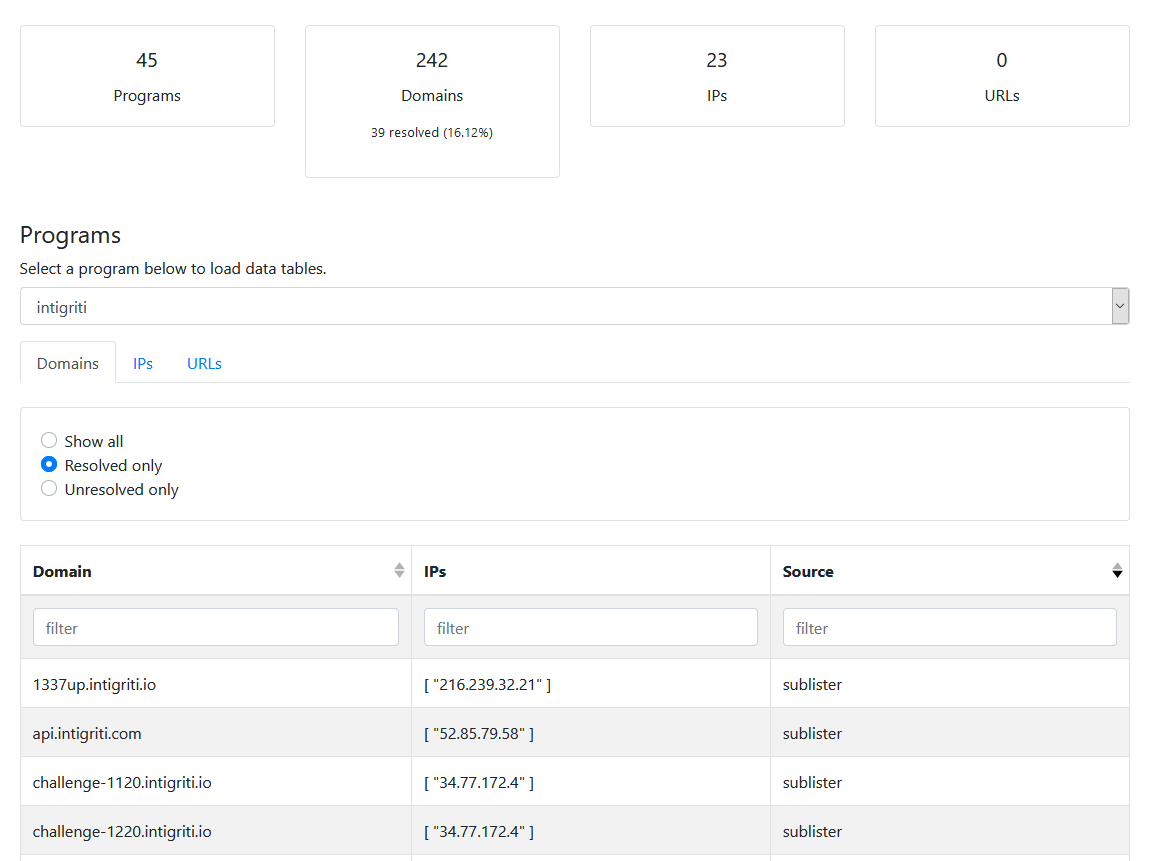Click the 52.85.79.58 IP cell
1156x861 pixels.
[591, 733]
